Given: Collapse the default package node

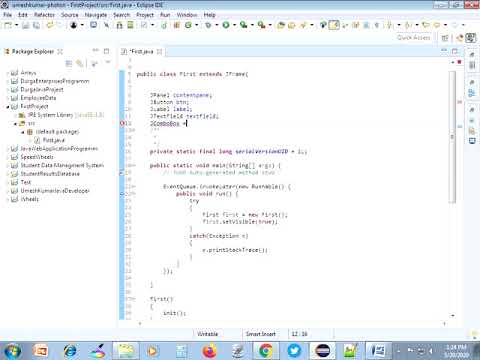Looking at the screenshot, I should [23, 132].
